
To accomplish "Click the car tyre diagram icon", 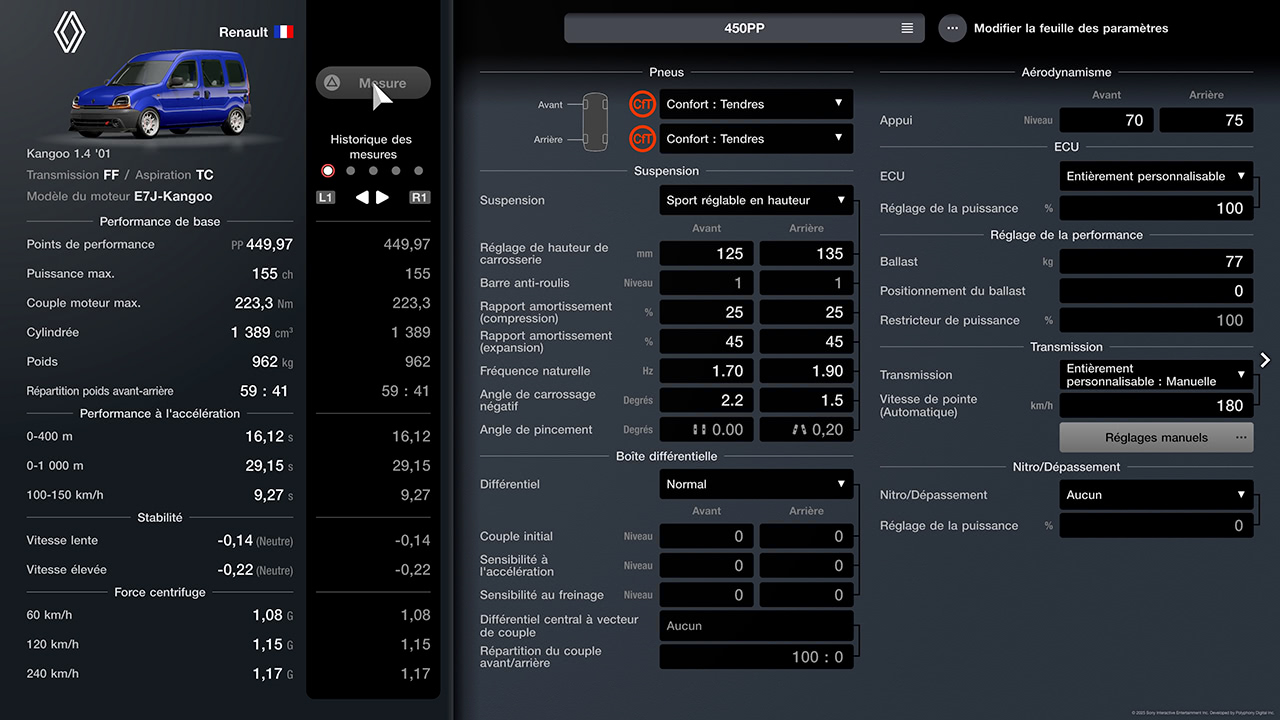I will 594,121.
